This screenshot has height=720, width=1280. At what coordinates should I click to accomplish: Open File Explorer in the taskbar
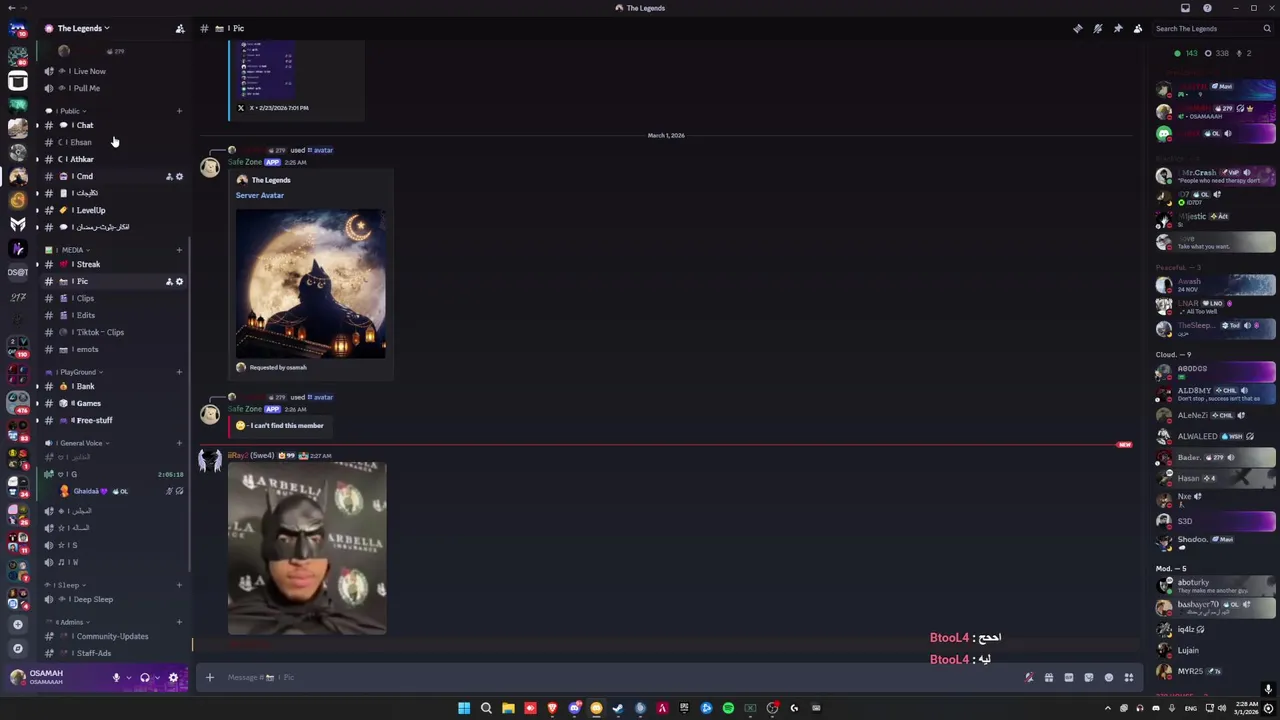508,708
